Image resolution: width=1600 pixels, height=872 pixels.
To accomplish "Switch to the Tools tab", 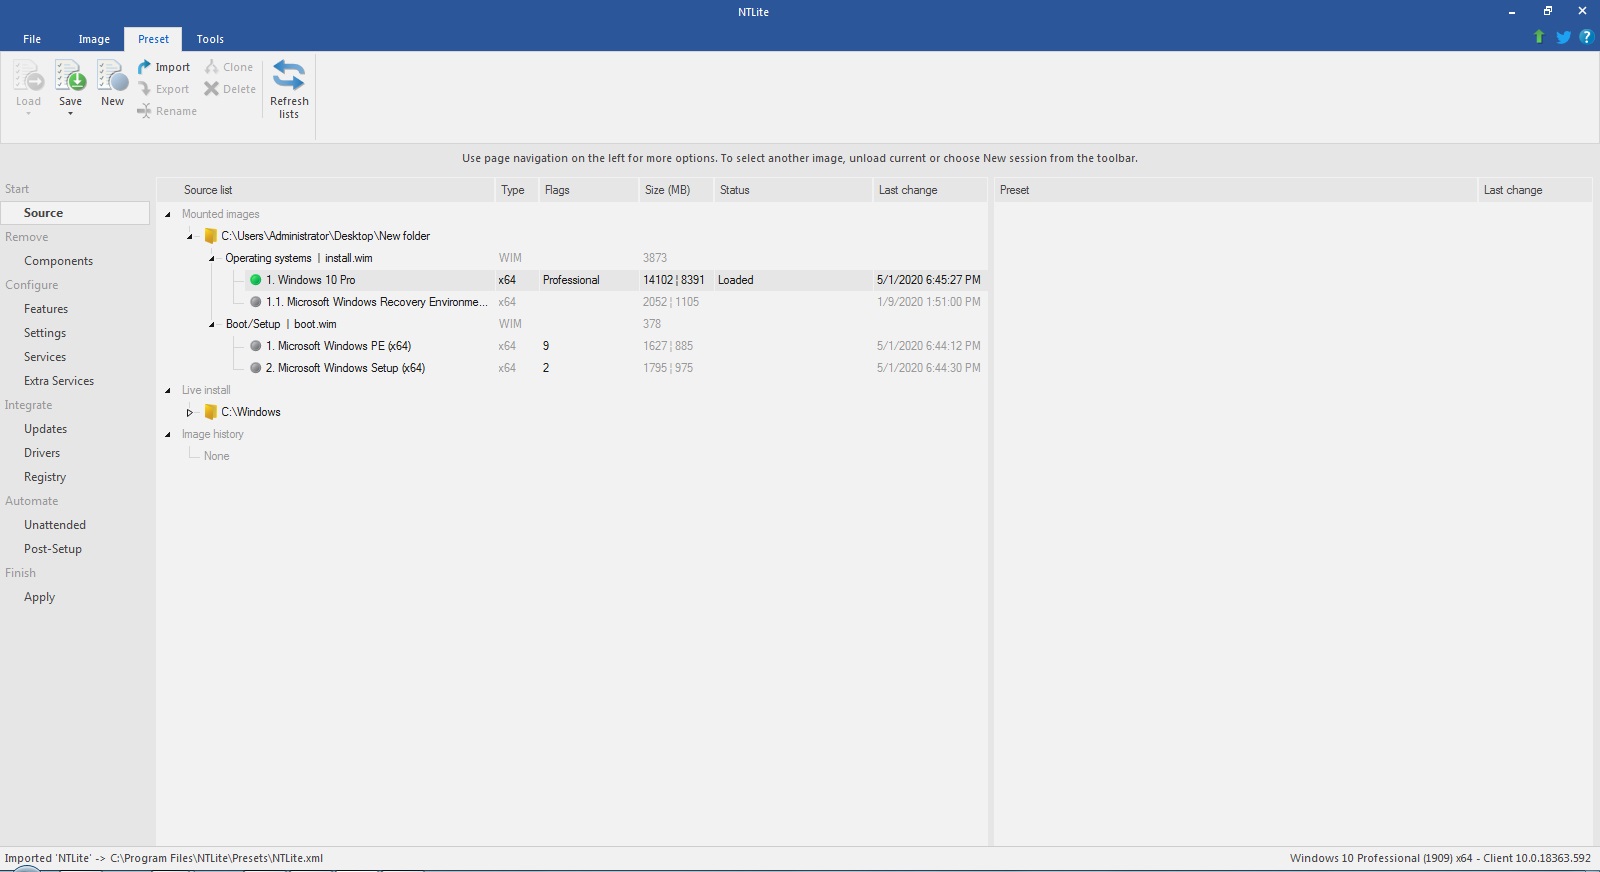I will click(210, 39).
